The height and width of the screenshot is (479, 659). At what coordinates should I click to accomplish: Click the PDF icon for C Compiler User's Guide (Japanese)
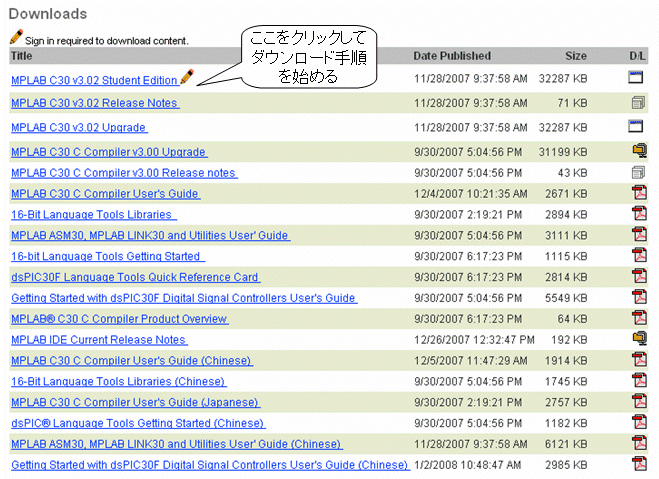(x=640, y=401)
